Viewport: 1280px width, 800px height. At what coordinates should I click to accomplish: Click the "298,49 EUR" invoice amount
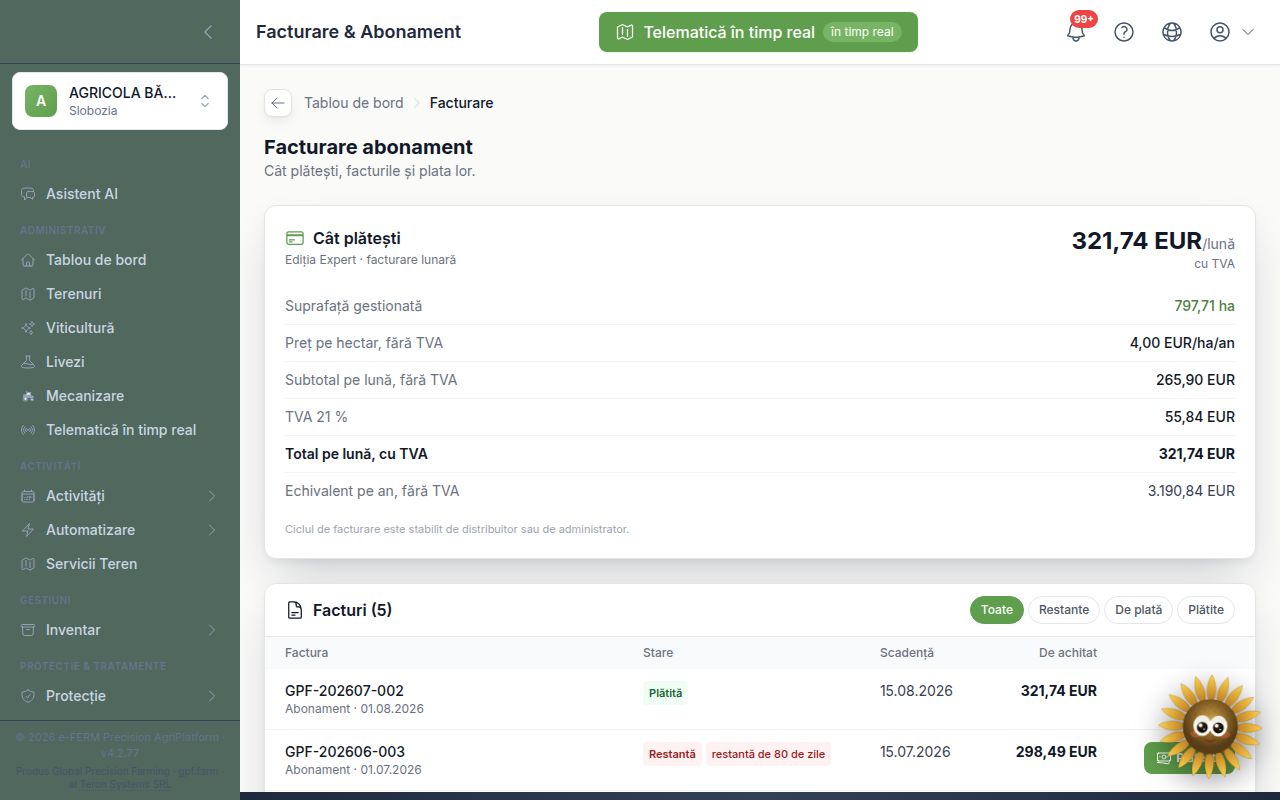pyautogui.click(x=1056, y=752)
